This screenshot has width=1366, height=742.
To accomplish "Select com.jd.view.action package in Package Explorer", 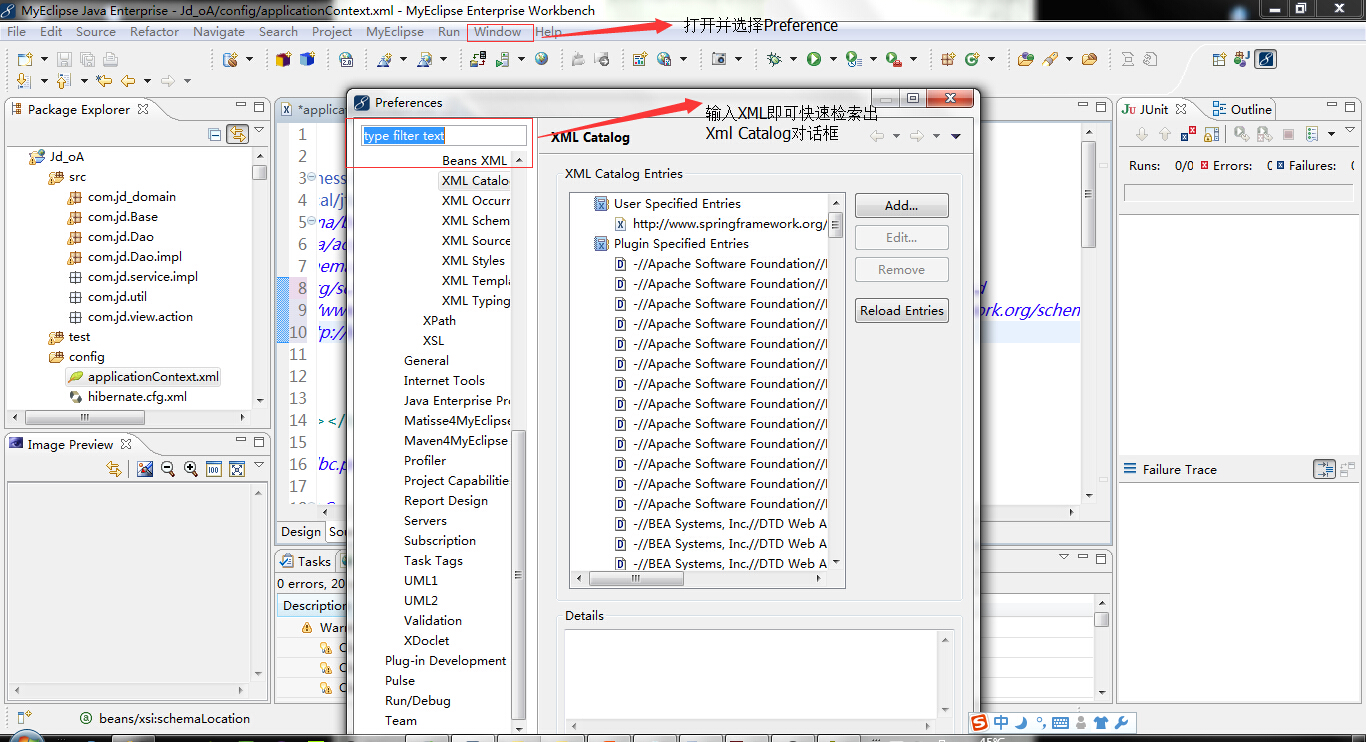I will [x=131, y=317].
